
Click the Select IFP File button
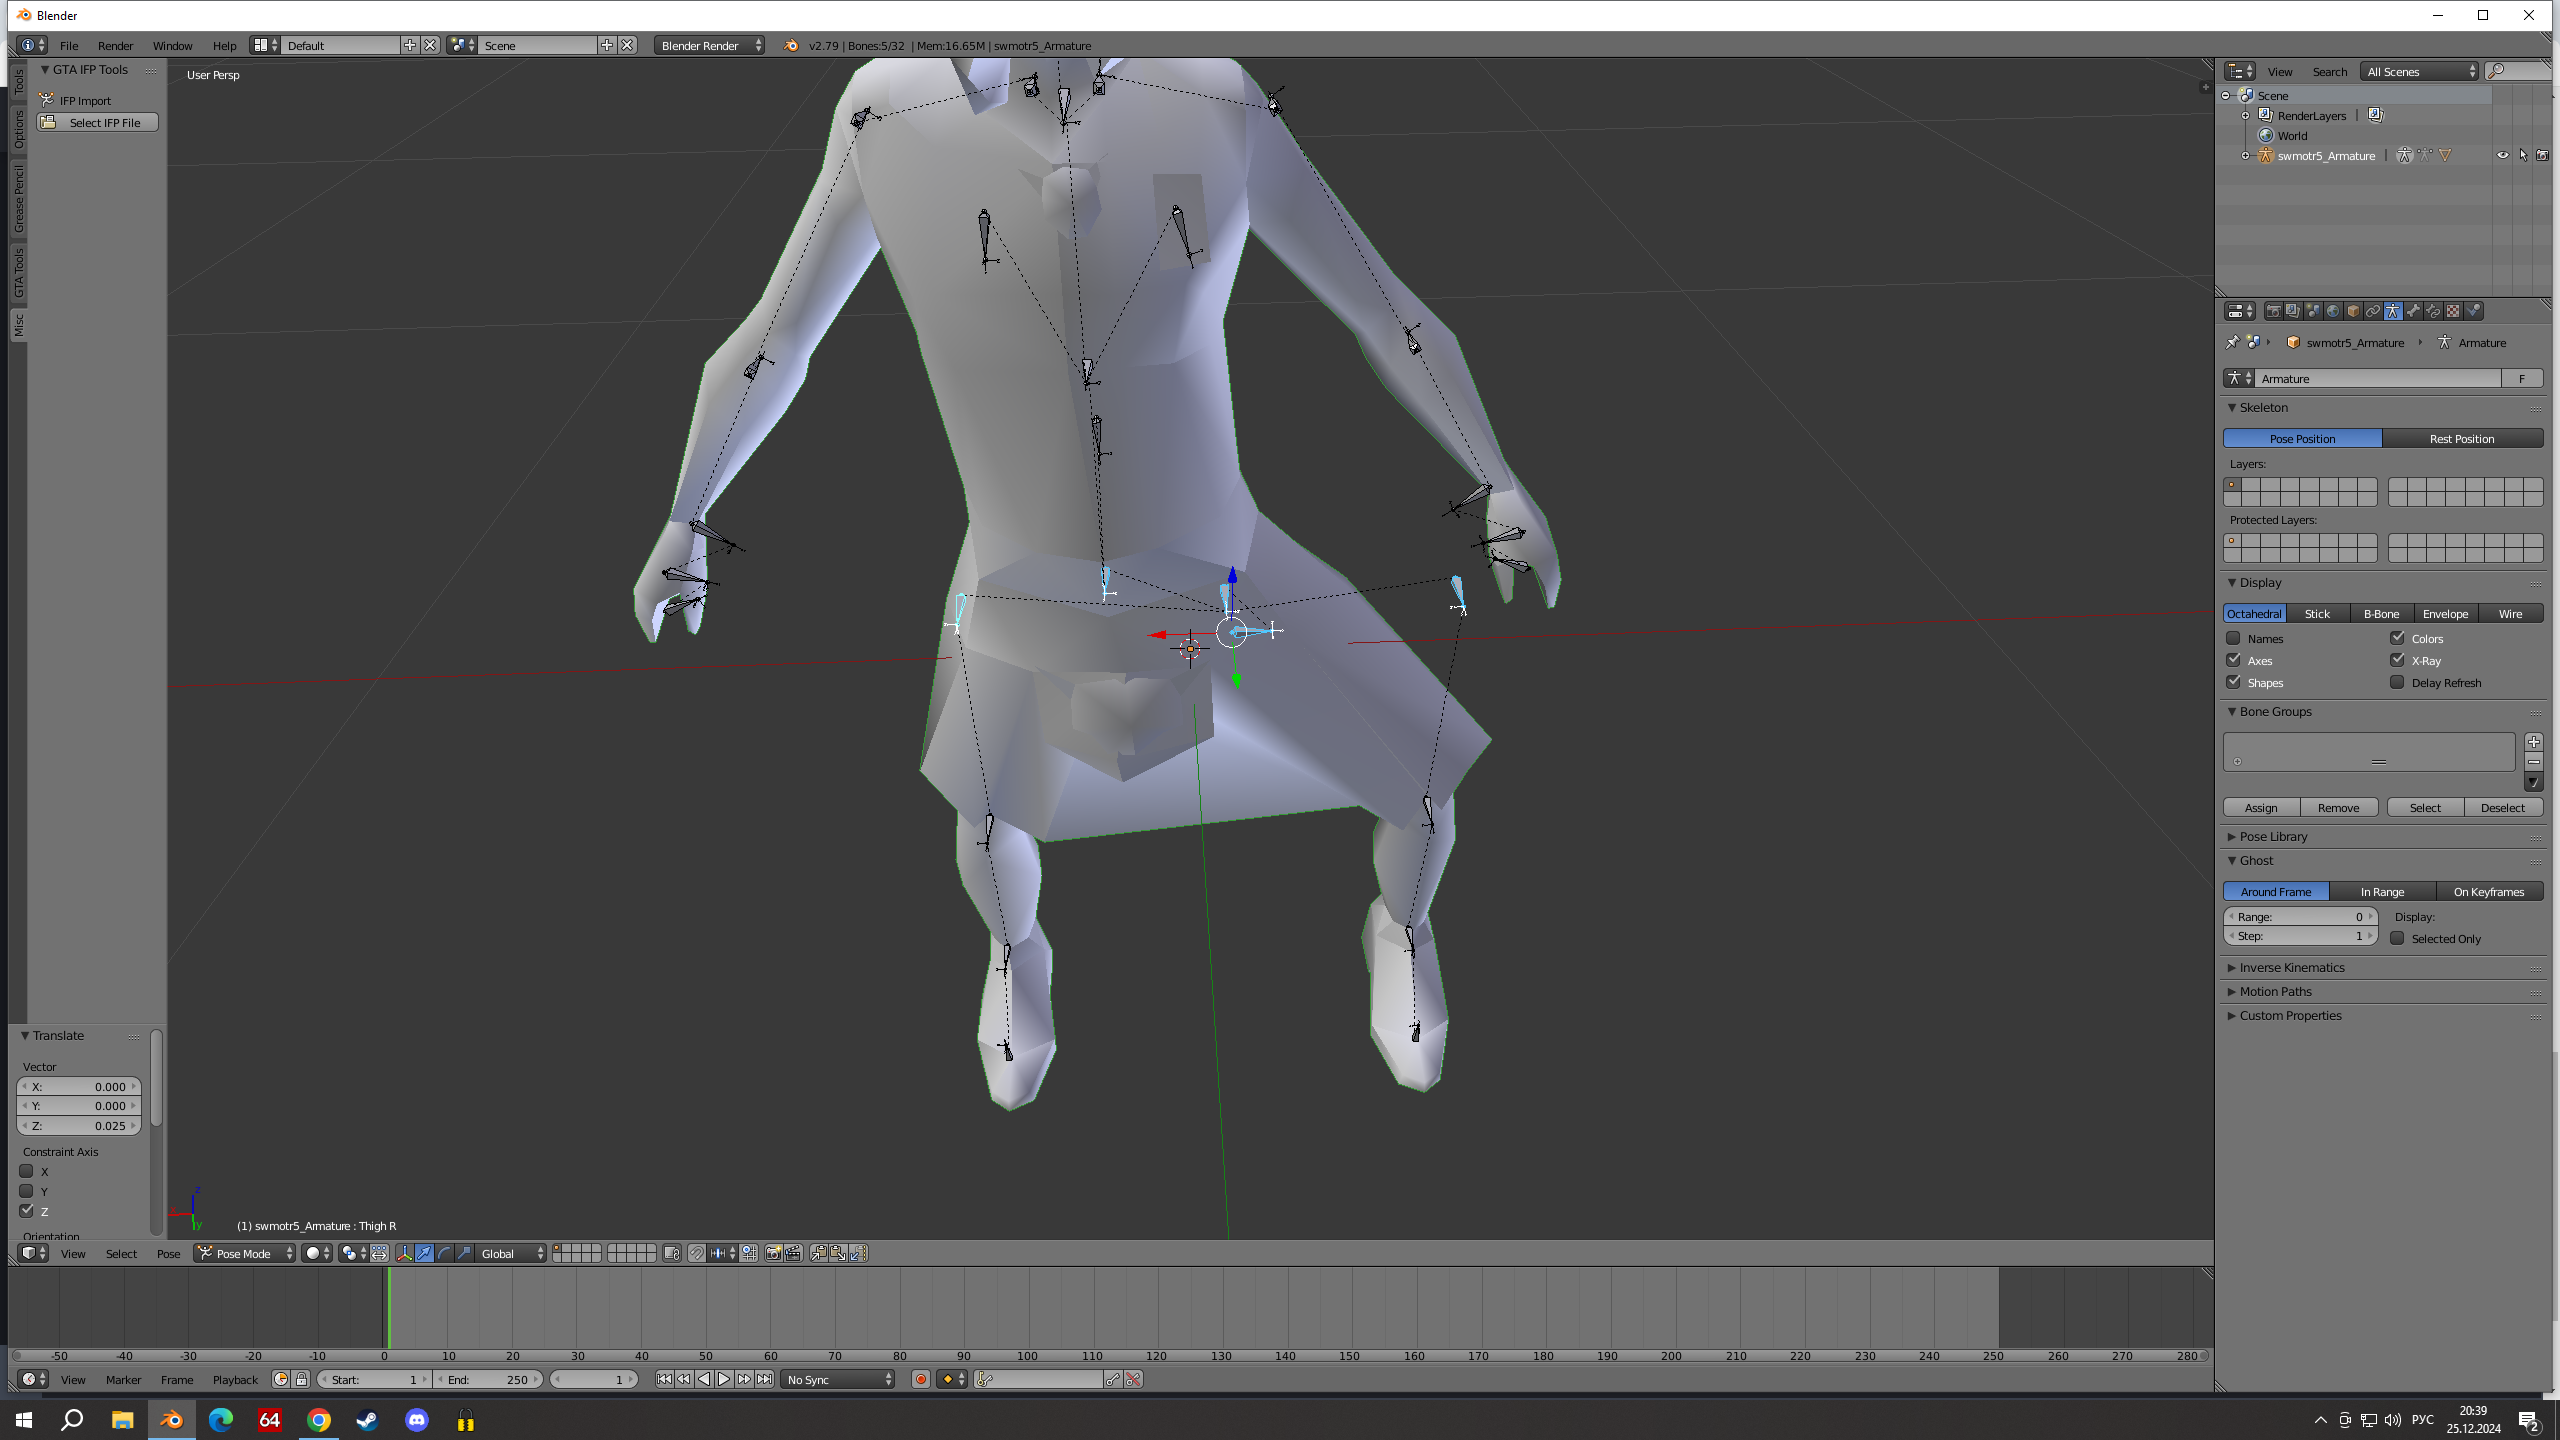(98, 122)
